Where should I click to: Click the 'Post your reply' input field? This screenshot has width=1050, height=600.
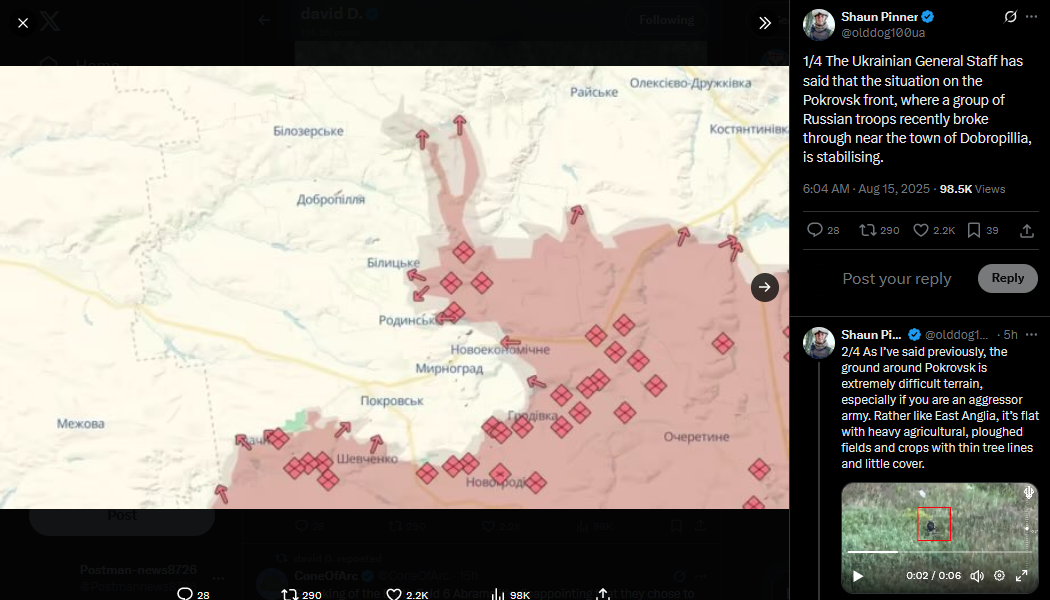[897, 279]
